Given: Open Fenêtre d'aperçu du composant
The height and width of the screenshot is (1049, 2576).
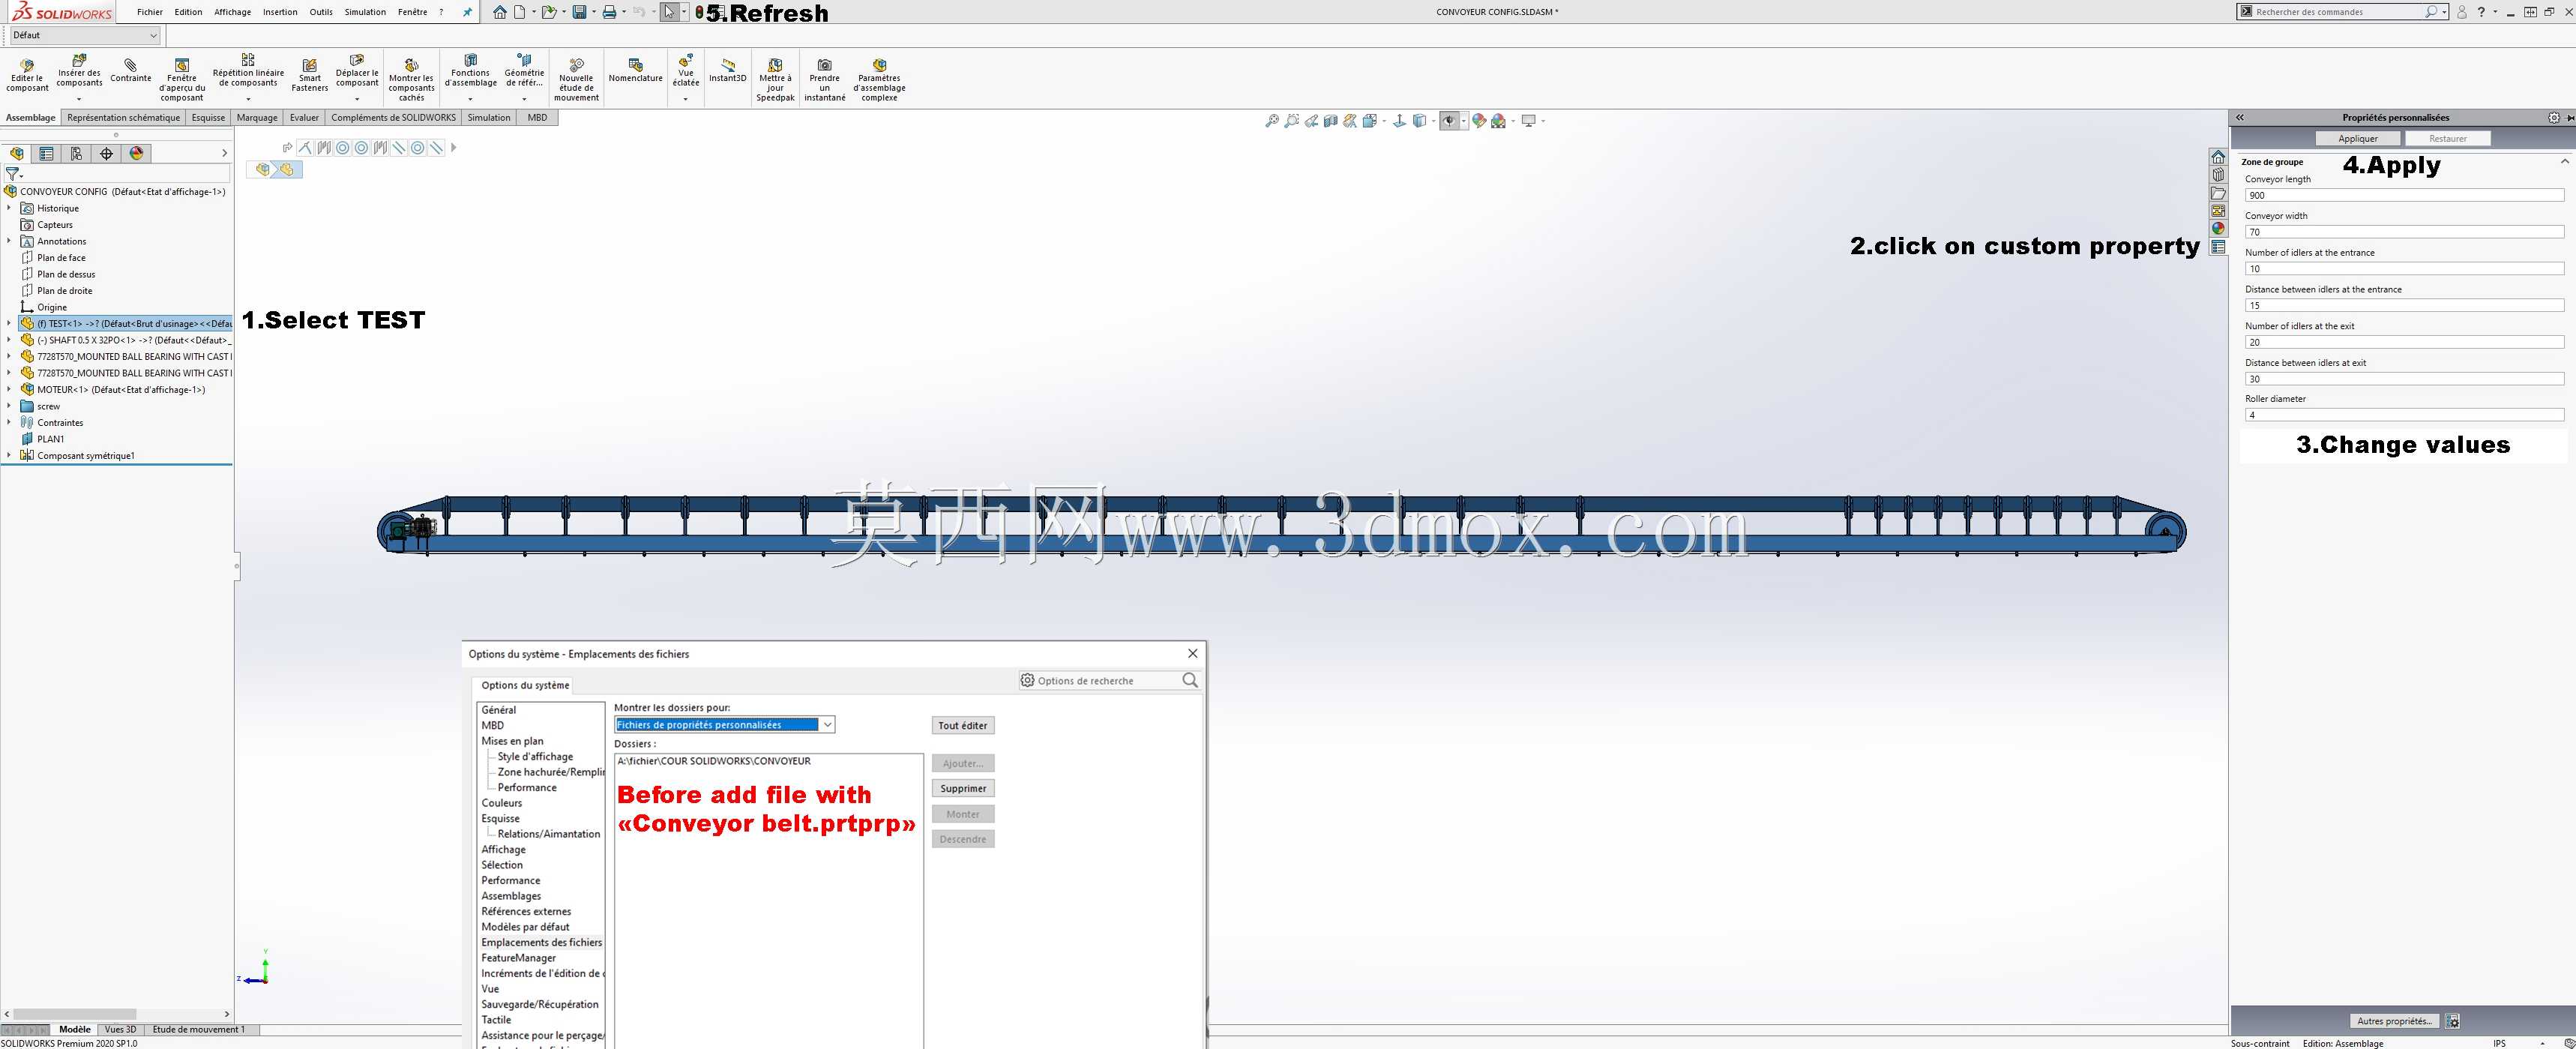Looking at the screenshot, I should (182, 80).
